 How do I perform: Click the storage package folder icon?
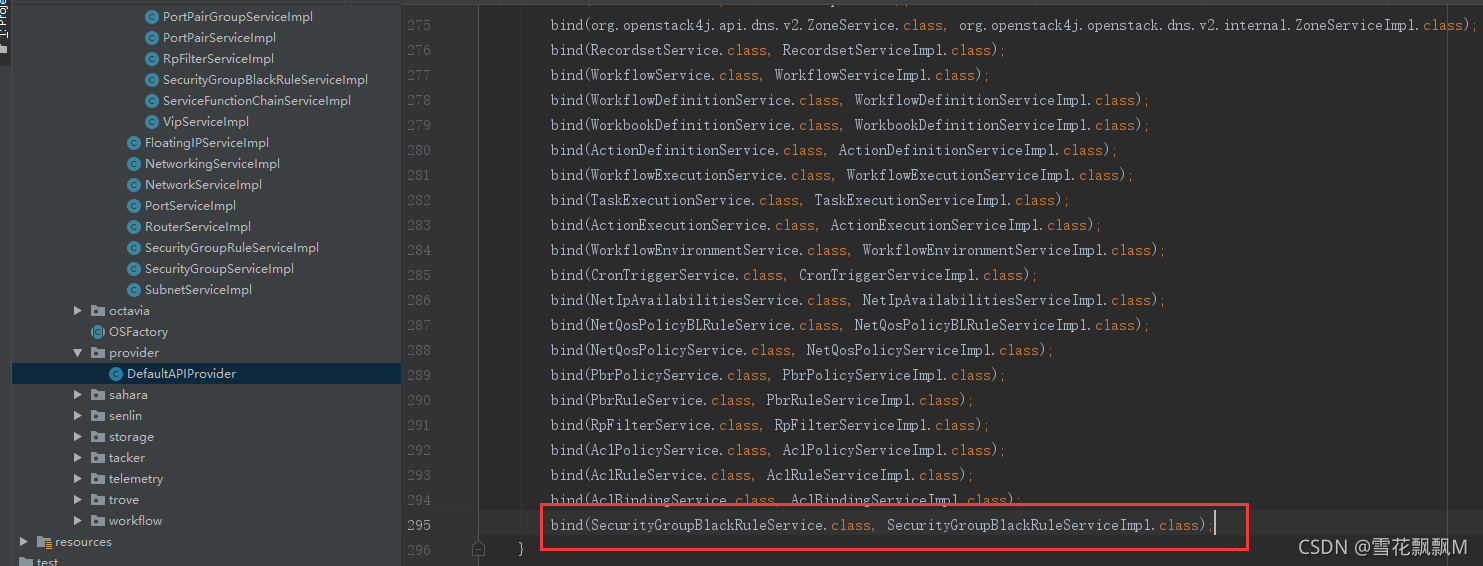(x=98, y=437)
